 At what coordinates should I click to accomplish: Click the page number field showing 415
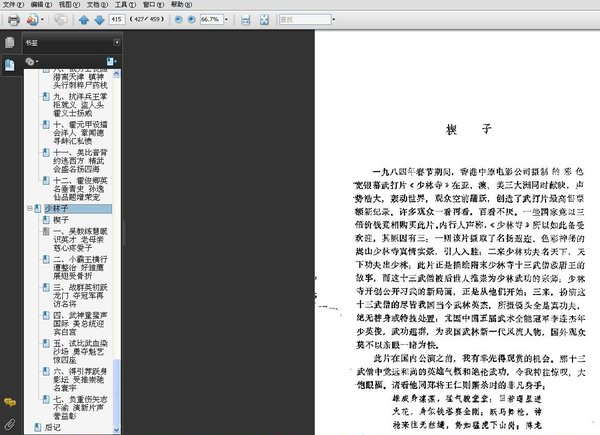[x=117, y=19]
